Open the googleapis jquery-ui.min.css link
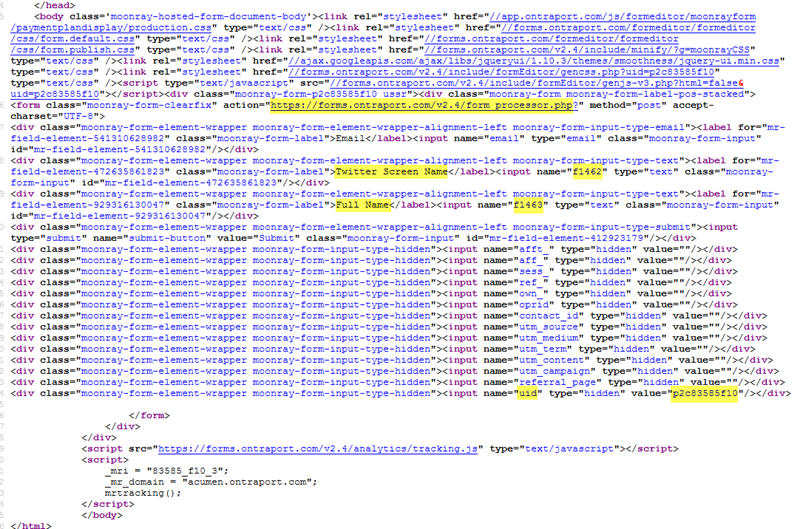Screen dimensions: 800x529 534,61
